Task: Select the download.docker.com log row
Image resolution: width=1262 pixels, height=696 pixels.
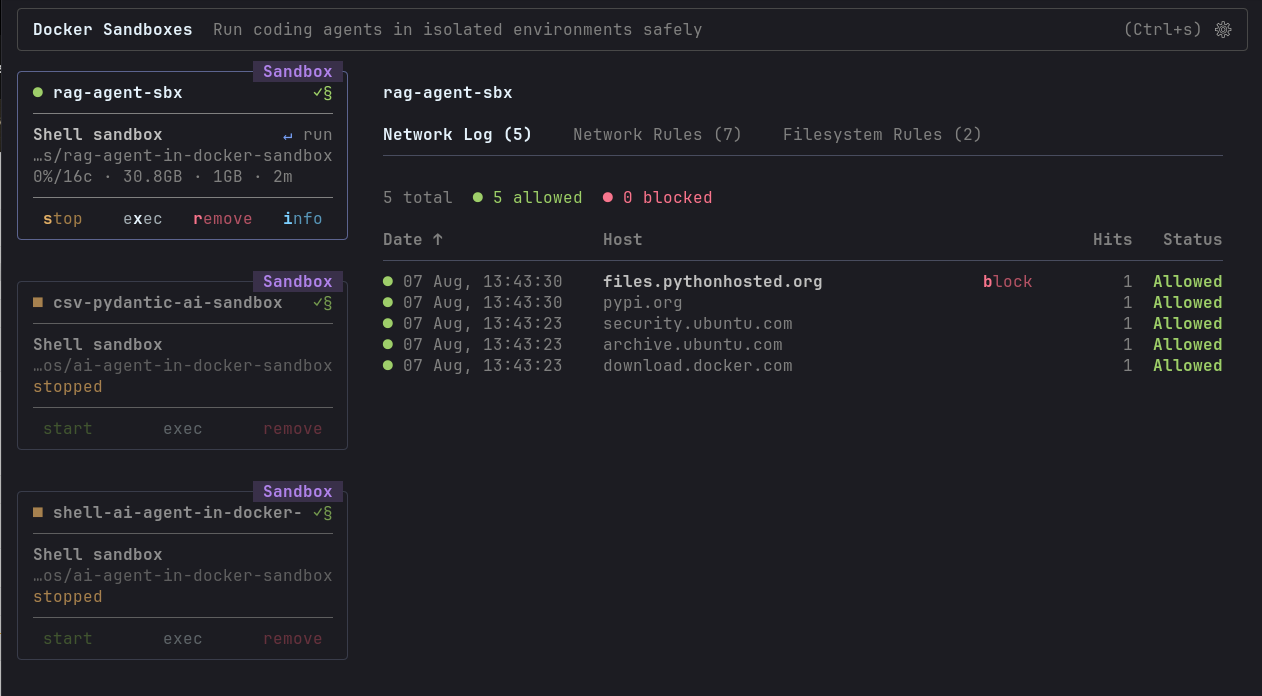Action: [x=803, y=366]
